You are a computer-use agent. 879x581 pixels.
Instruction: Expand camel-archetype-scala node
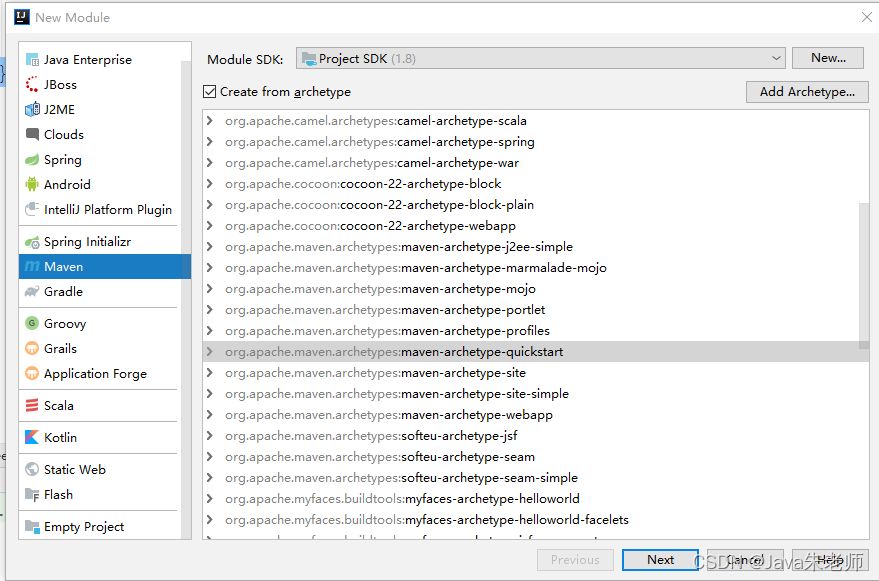[210, 121]
